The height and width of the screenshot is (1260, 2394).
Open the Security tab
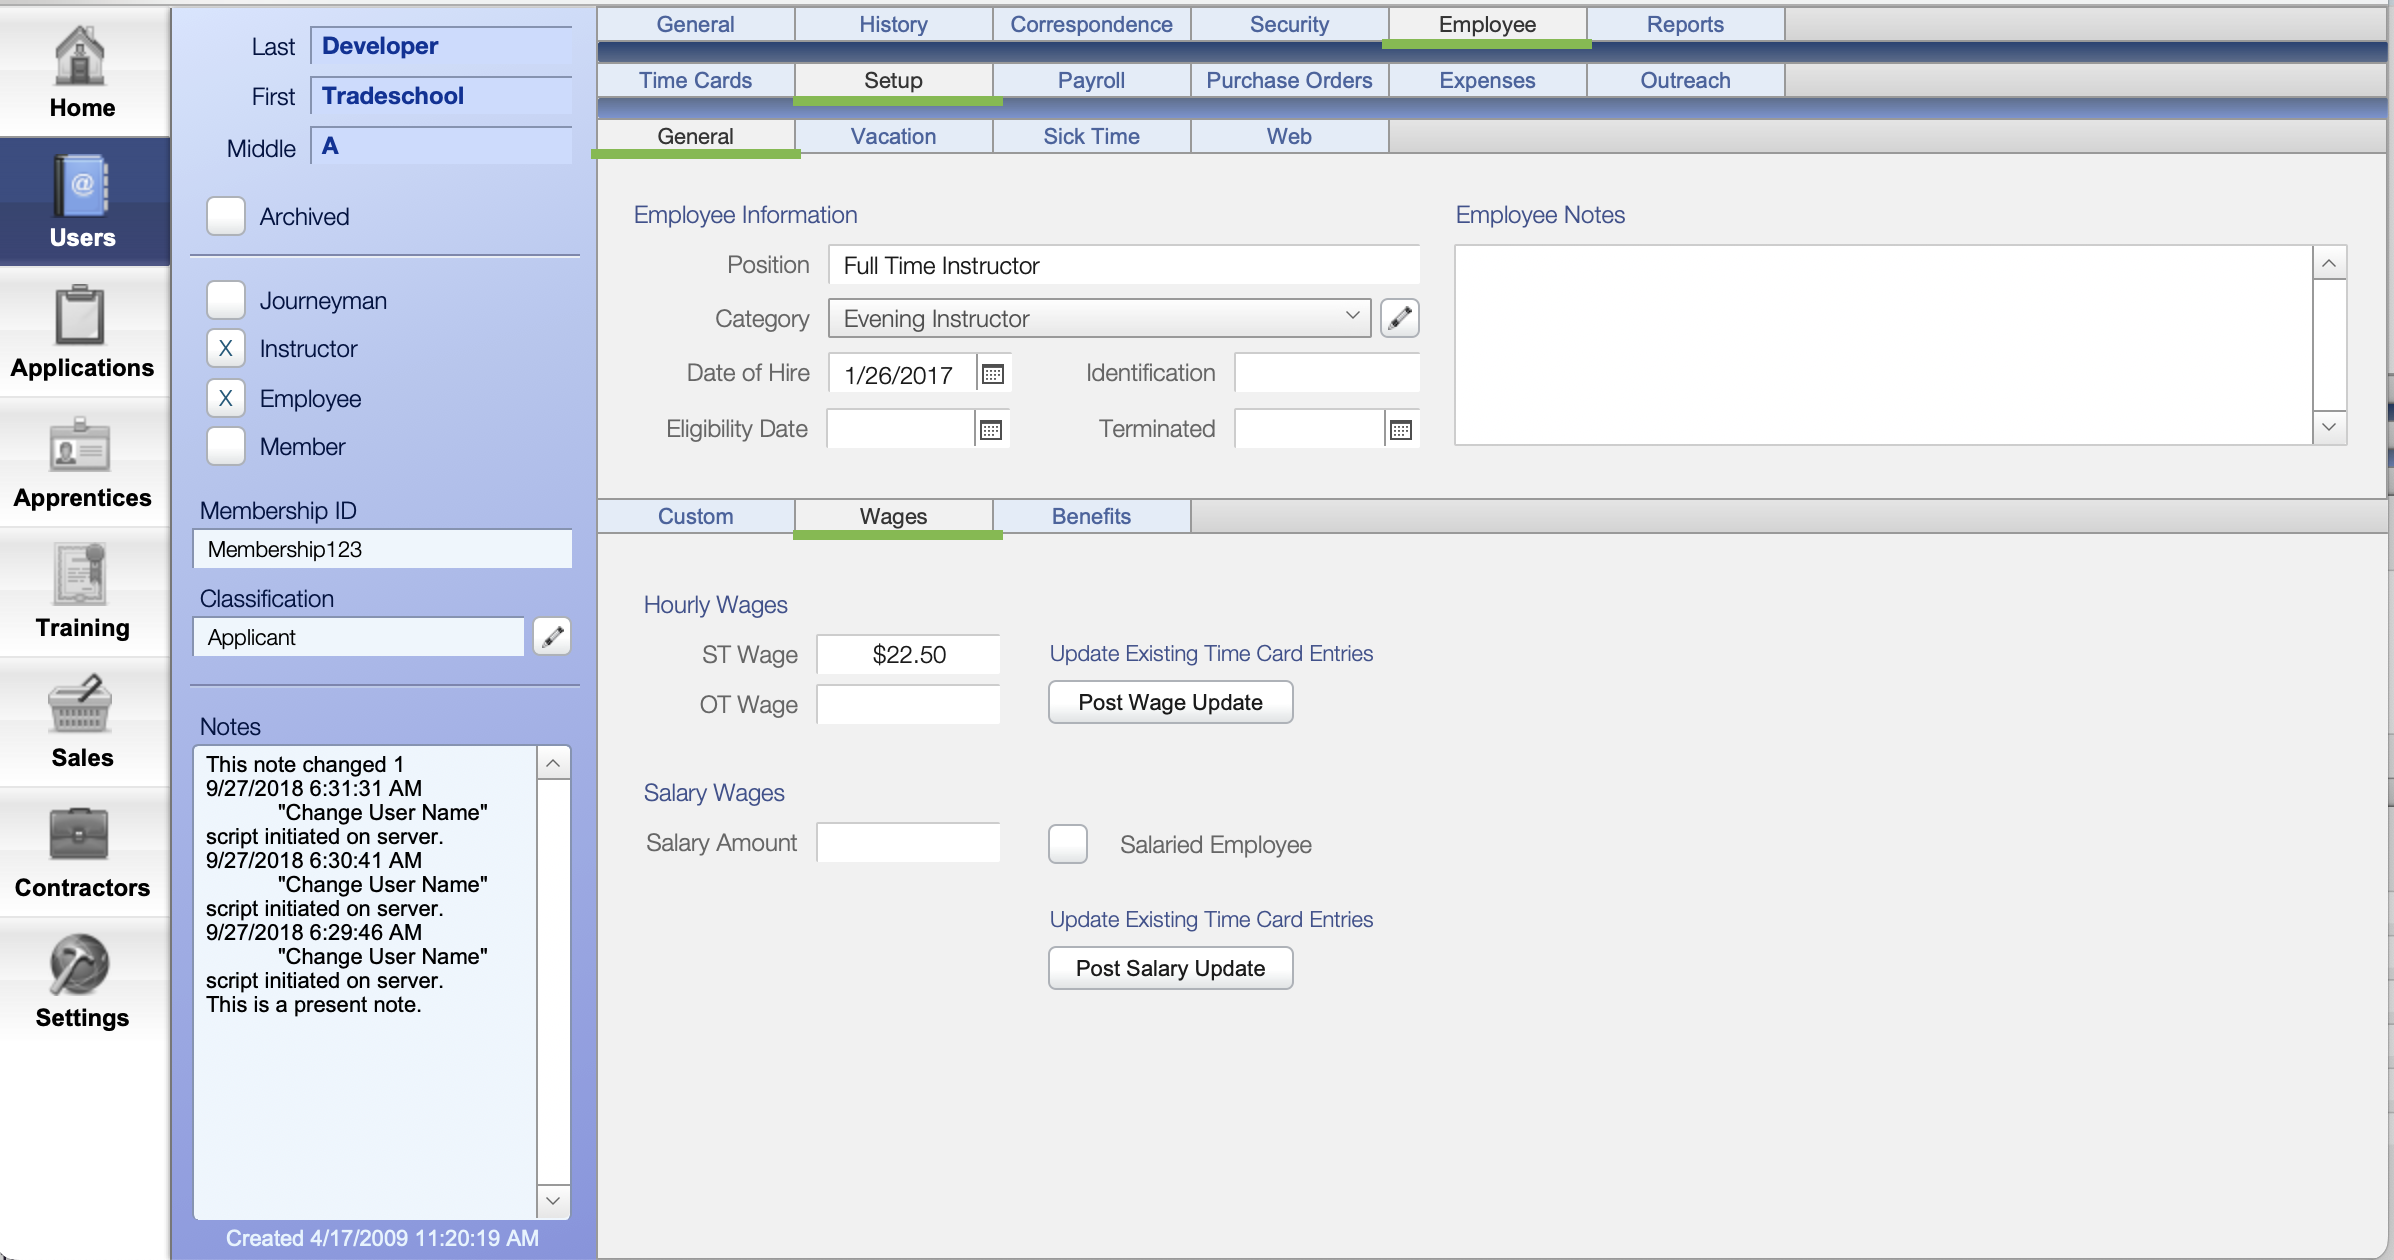(1289, 24)
